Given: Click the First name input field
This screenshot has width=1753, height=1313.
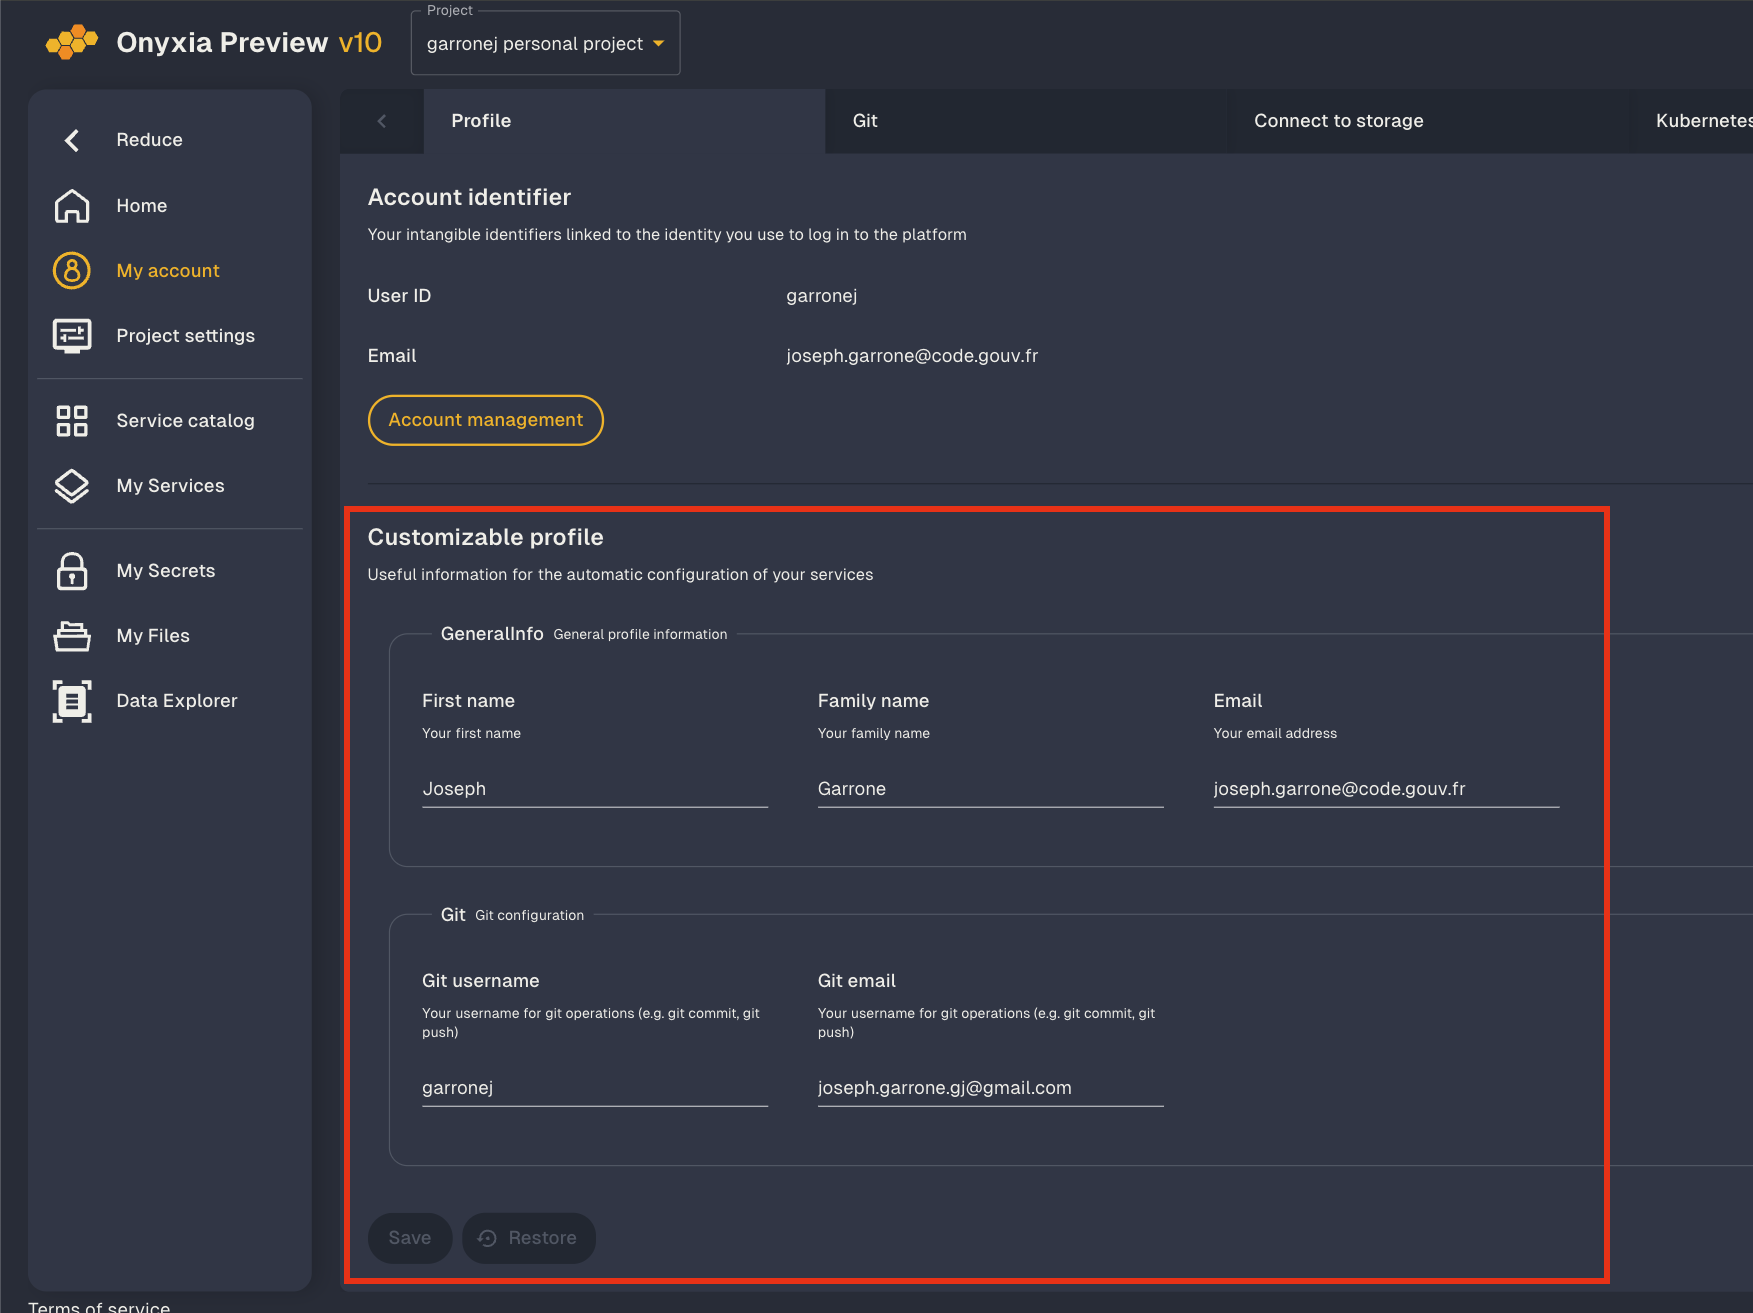Looking at the screenshot, I should pyautogui.click(x=594, y=789).
